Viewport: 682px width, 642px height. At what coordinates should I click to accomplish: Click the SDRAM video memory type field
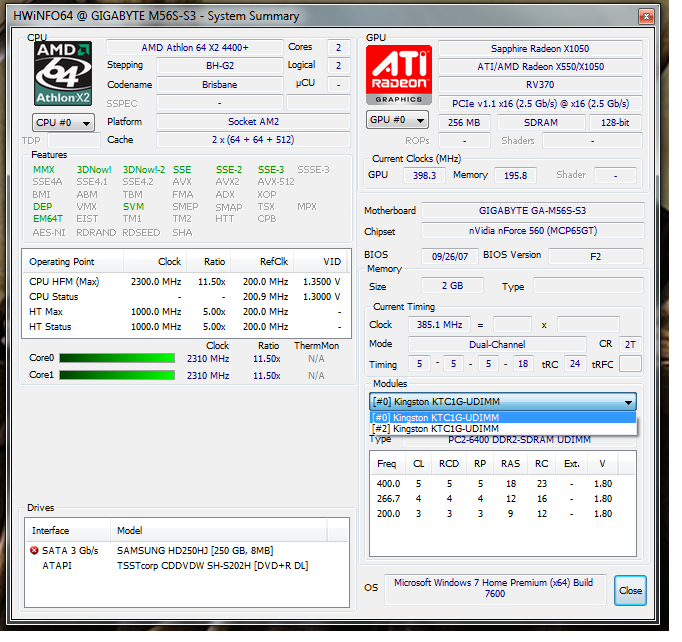tap(541, 123)
